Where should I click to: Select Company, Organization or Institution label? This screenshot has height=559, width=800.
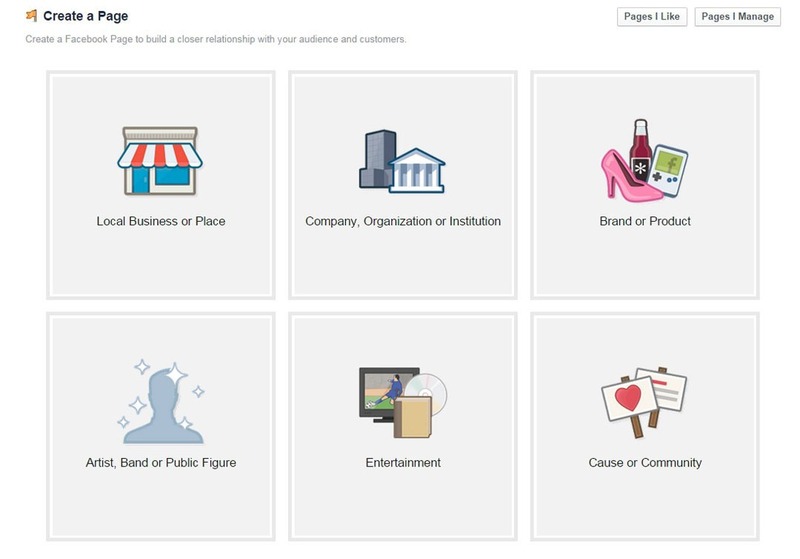[x=402, y=221]
